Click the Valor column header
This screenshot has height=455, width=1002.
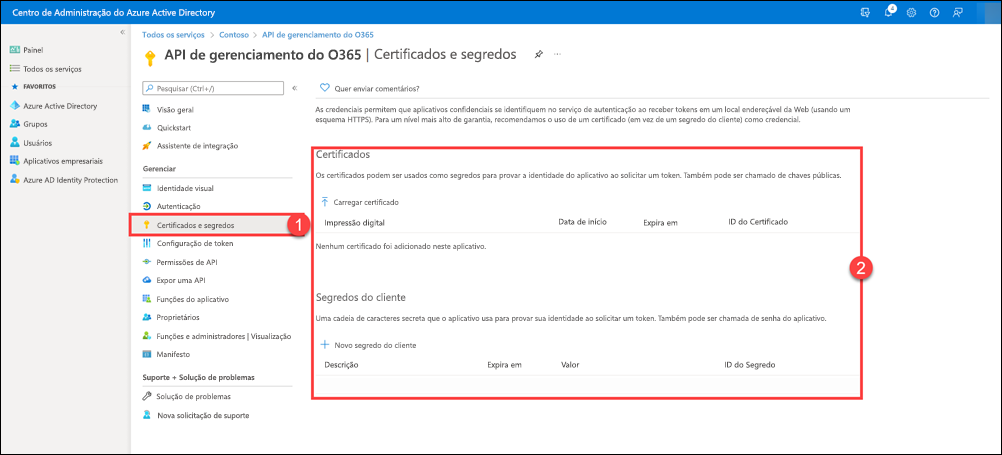(x=569, y=365)
